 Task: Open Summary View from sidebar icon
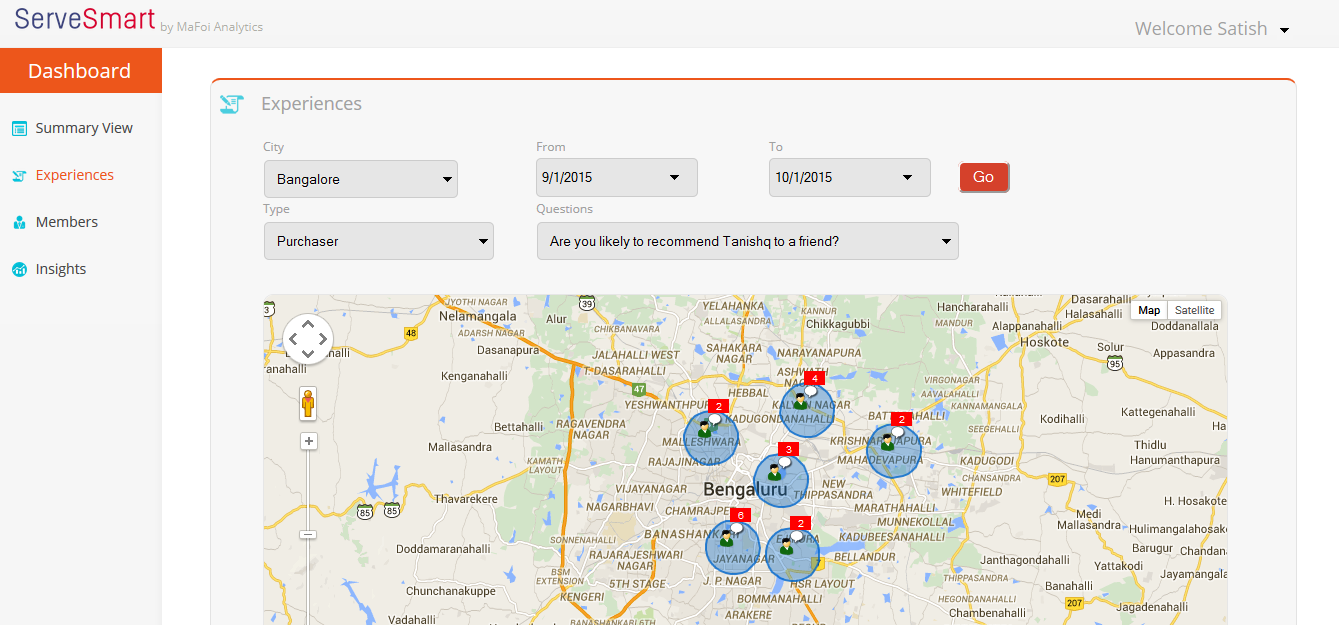point(19,128)
